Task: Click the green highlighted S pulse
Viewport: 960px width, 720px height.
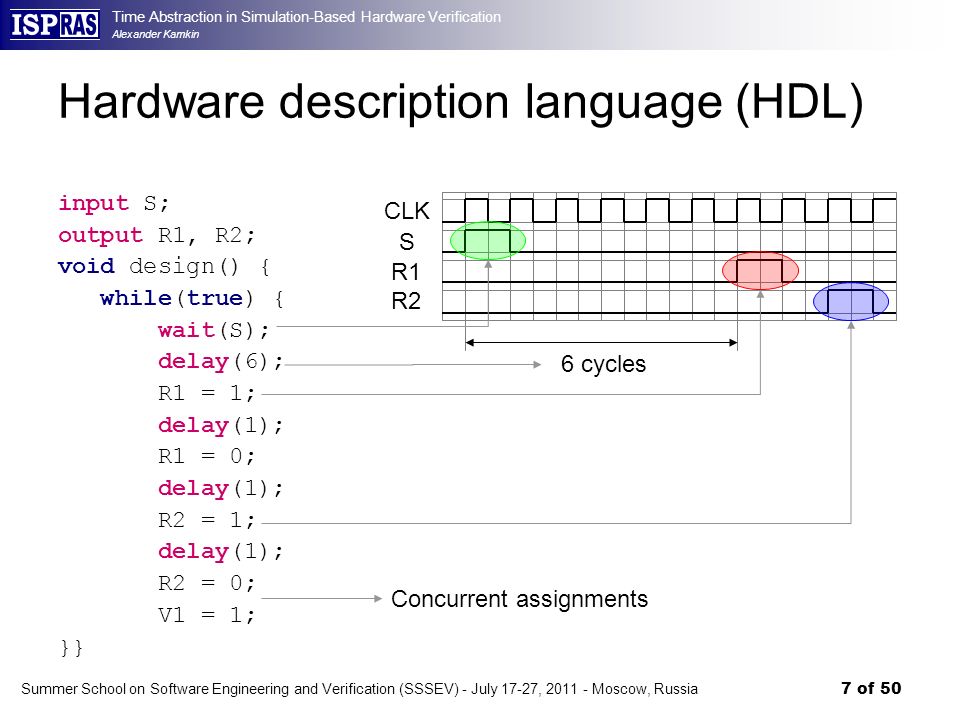Action: click(488, 241)
